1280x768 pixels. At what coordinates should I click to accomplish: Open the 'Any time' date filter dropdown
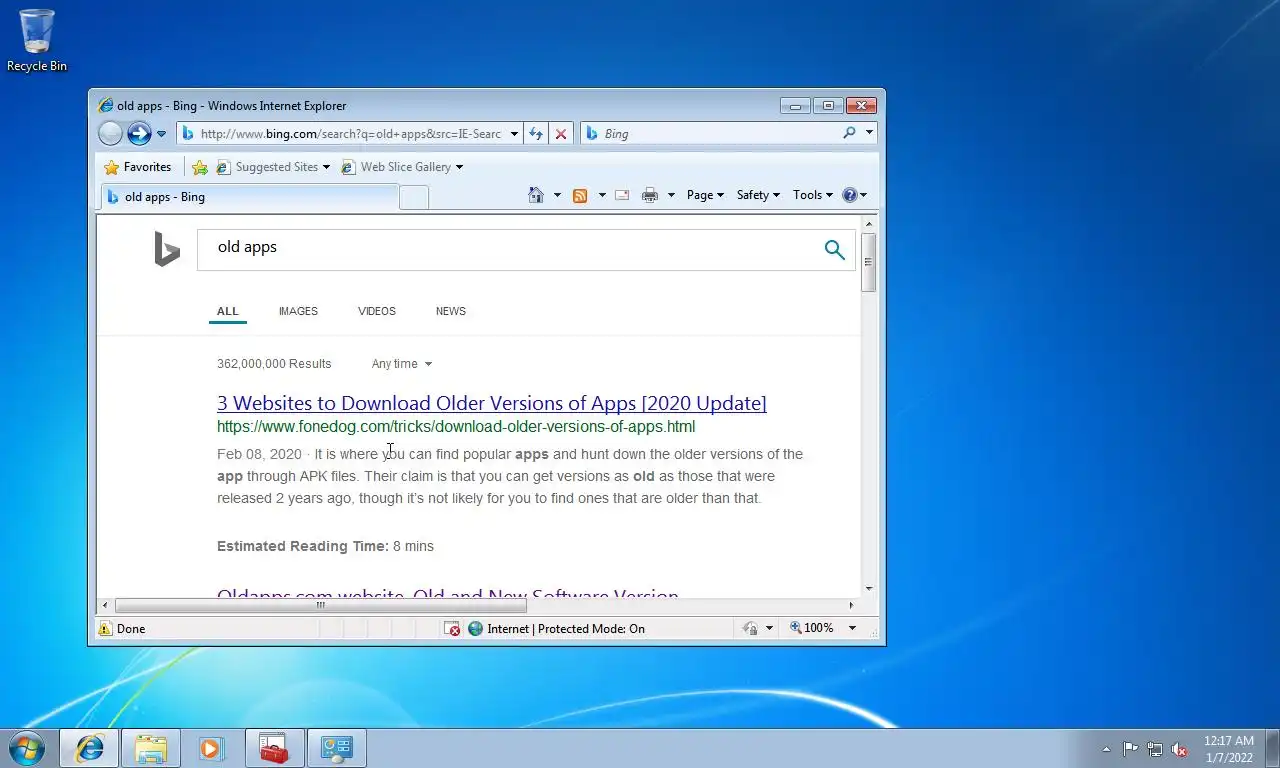pyautogui.click(x=402, y=364)
